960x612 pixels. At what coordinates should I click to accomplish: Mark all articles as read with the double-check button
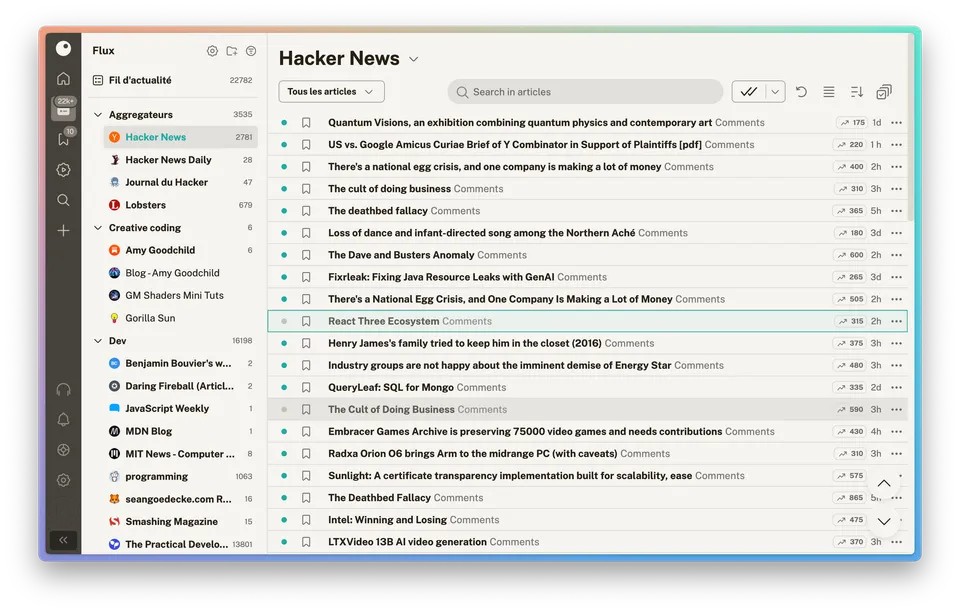tap(749, 92)
